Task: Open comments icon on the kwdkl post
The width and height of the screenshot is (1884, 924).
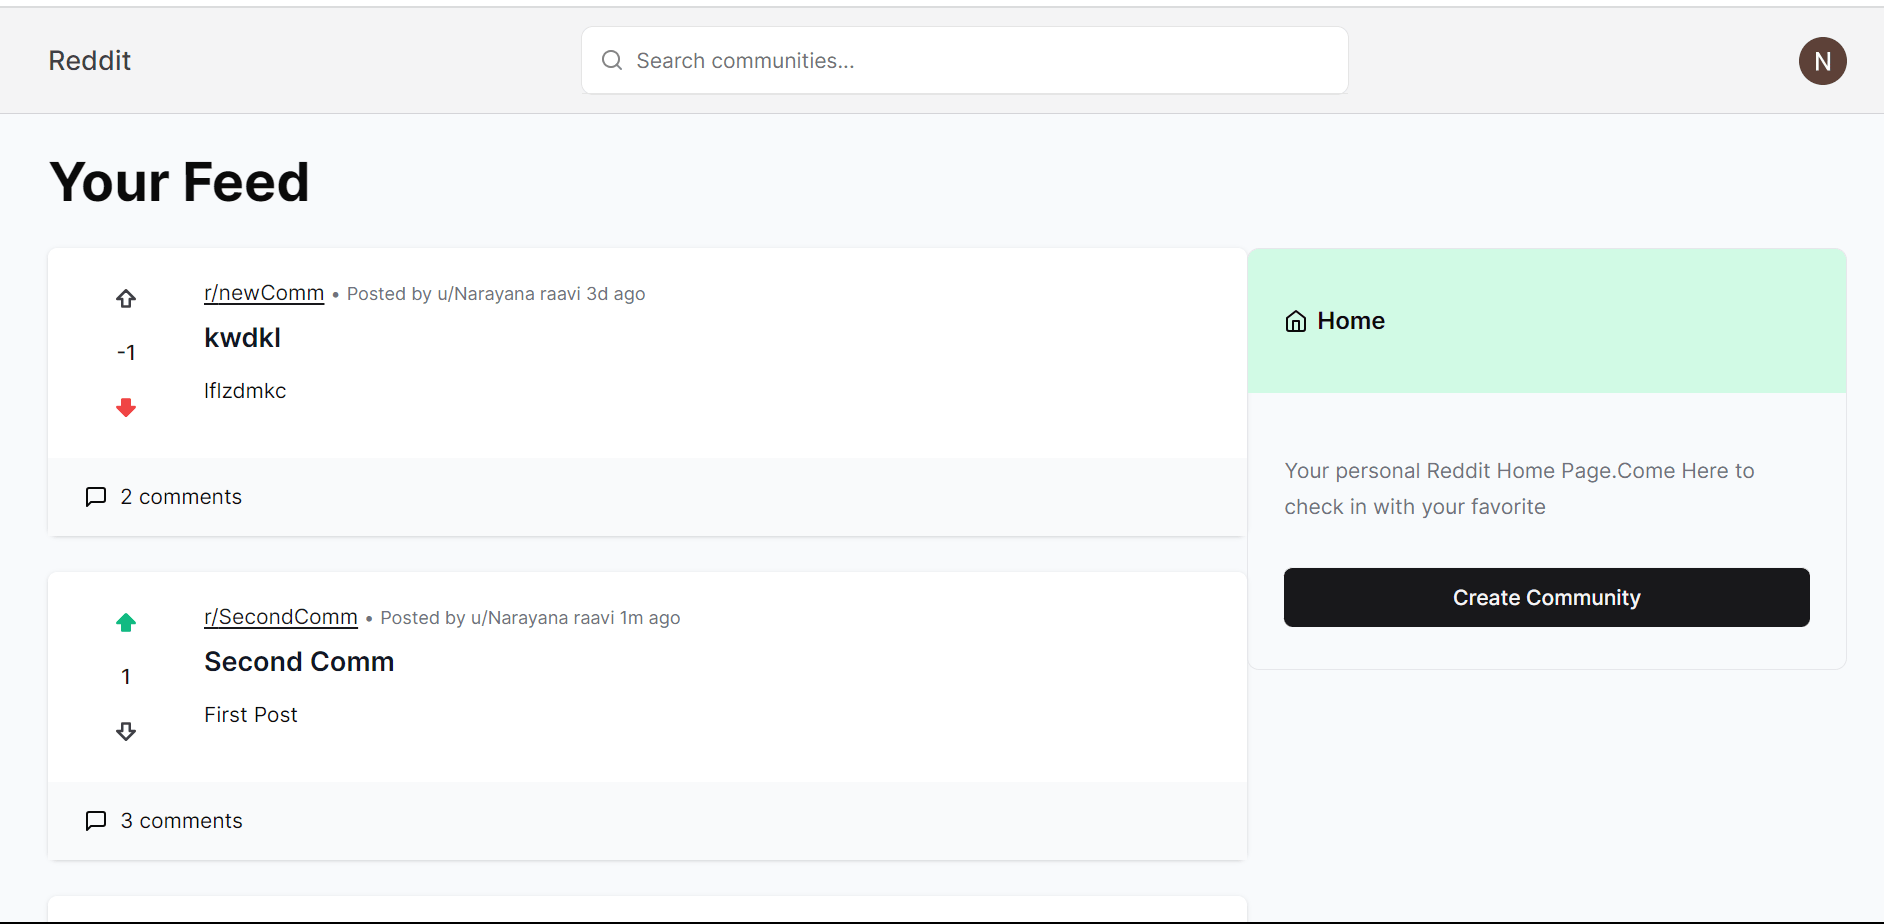Action: pyautogui.click(x=96, y=497)
